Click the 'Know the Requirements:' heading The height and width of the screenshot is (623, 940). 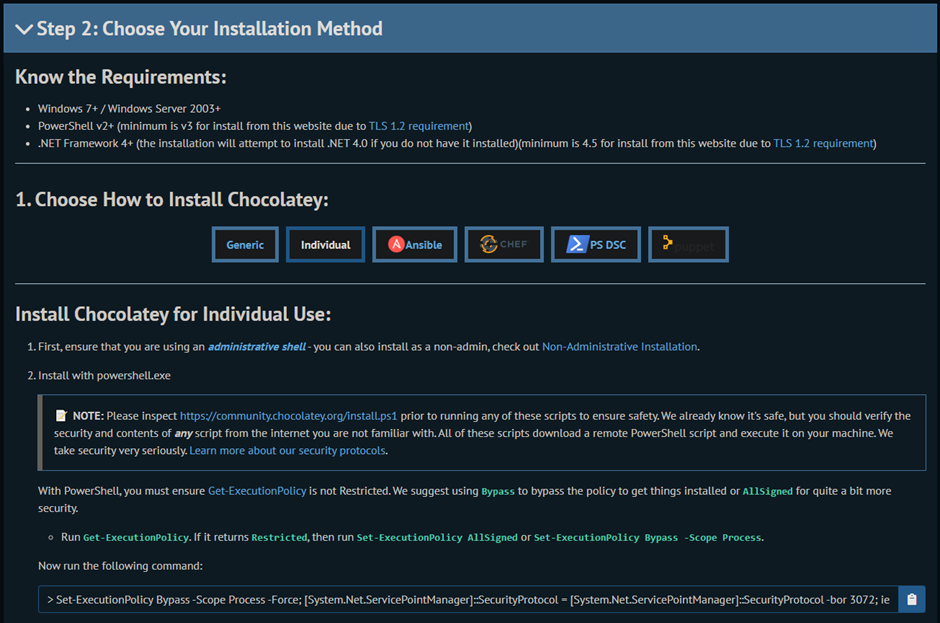click(x=120, y=77)
